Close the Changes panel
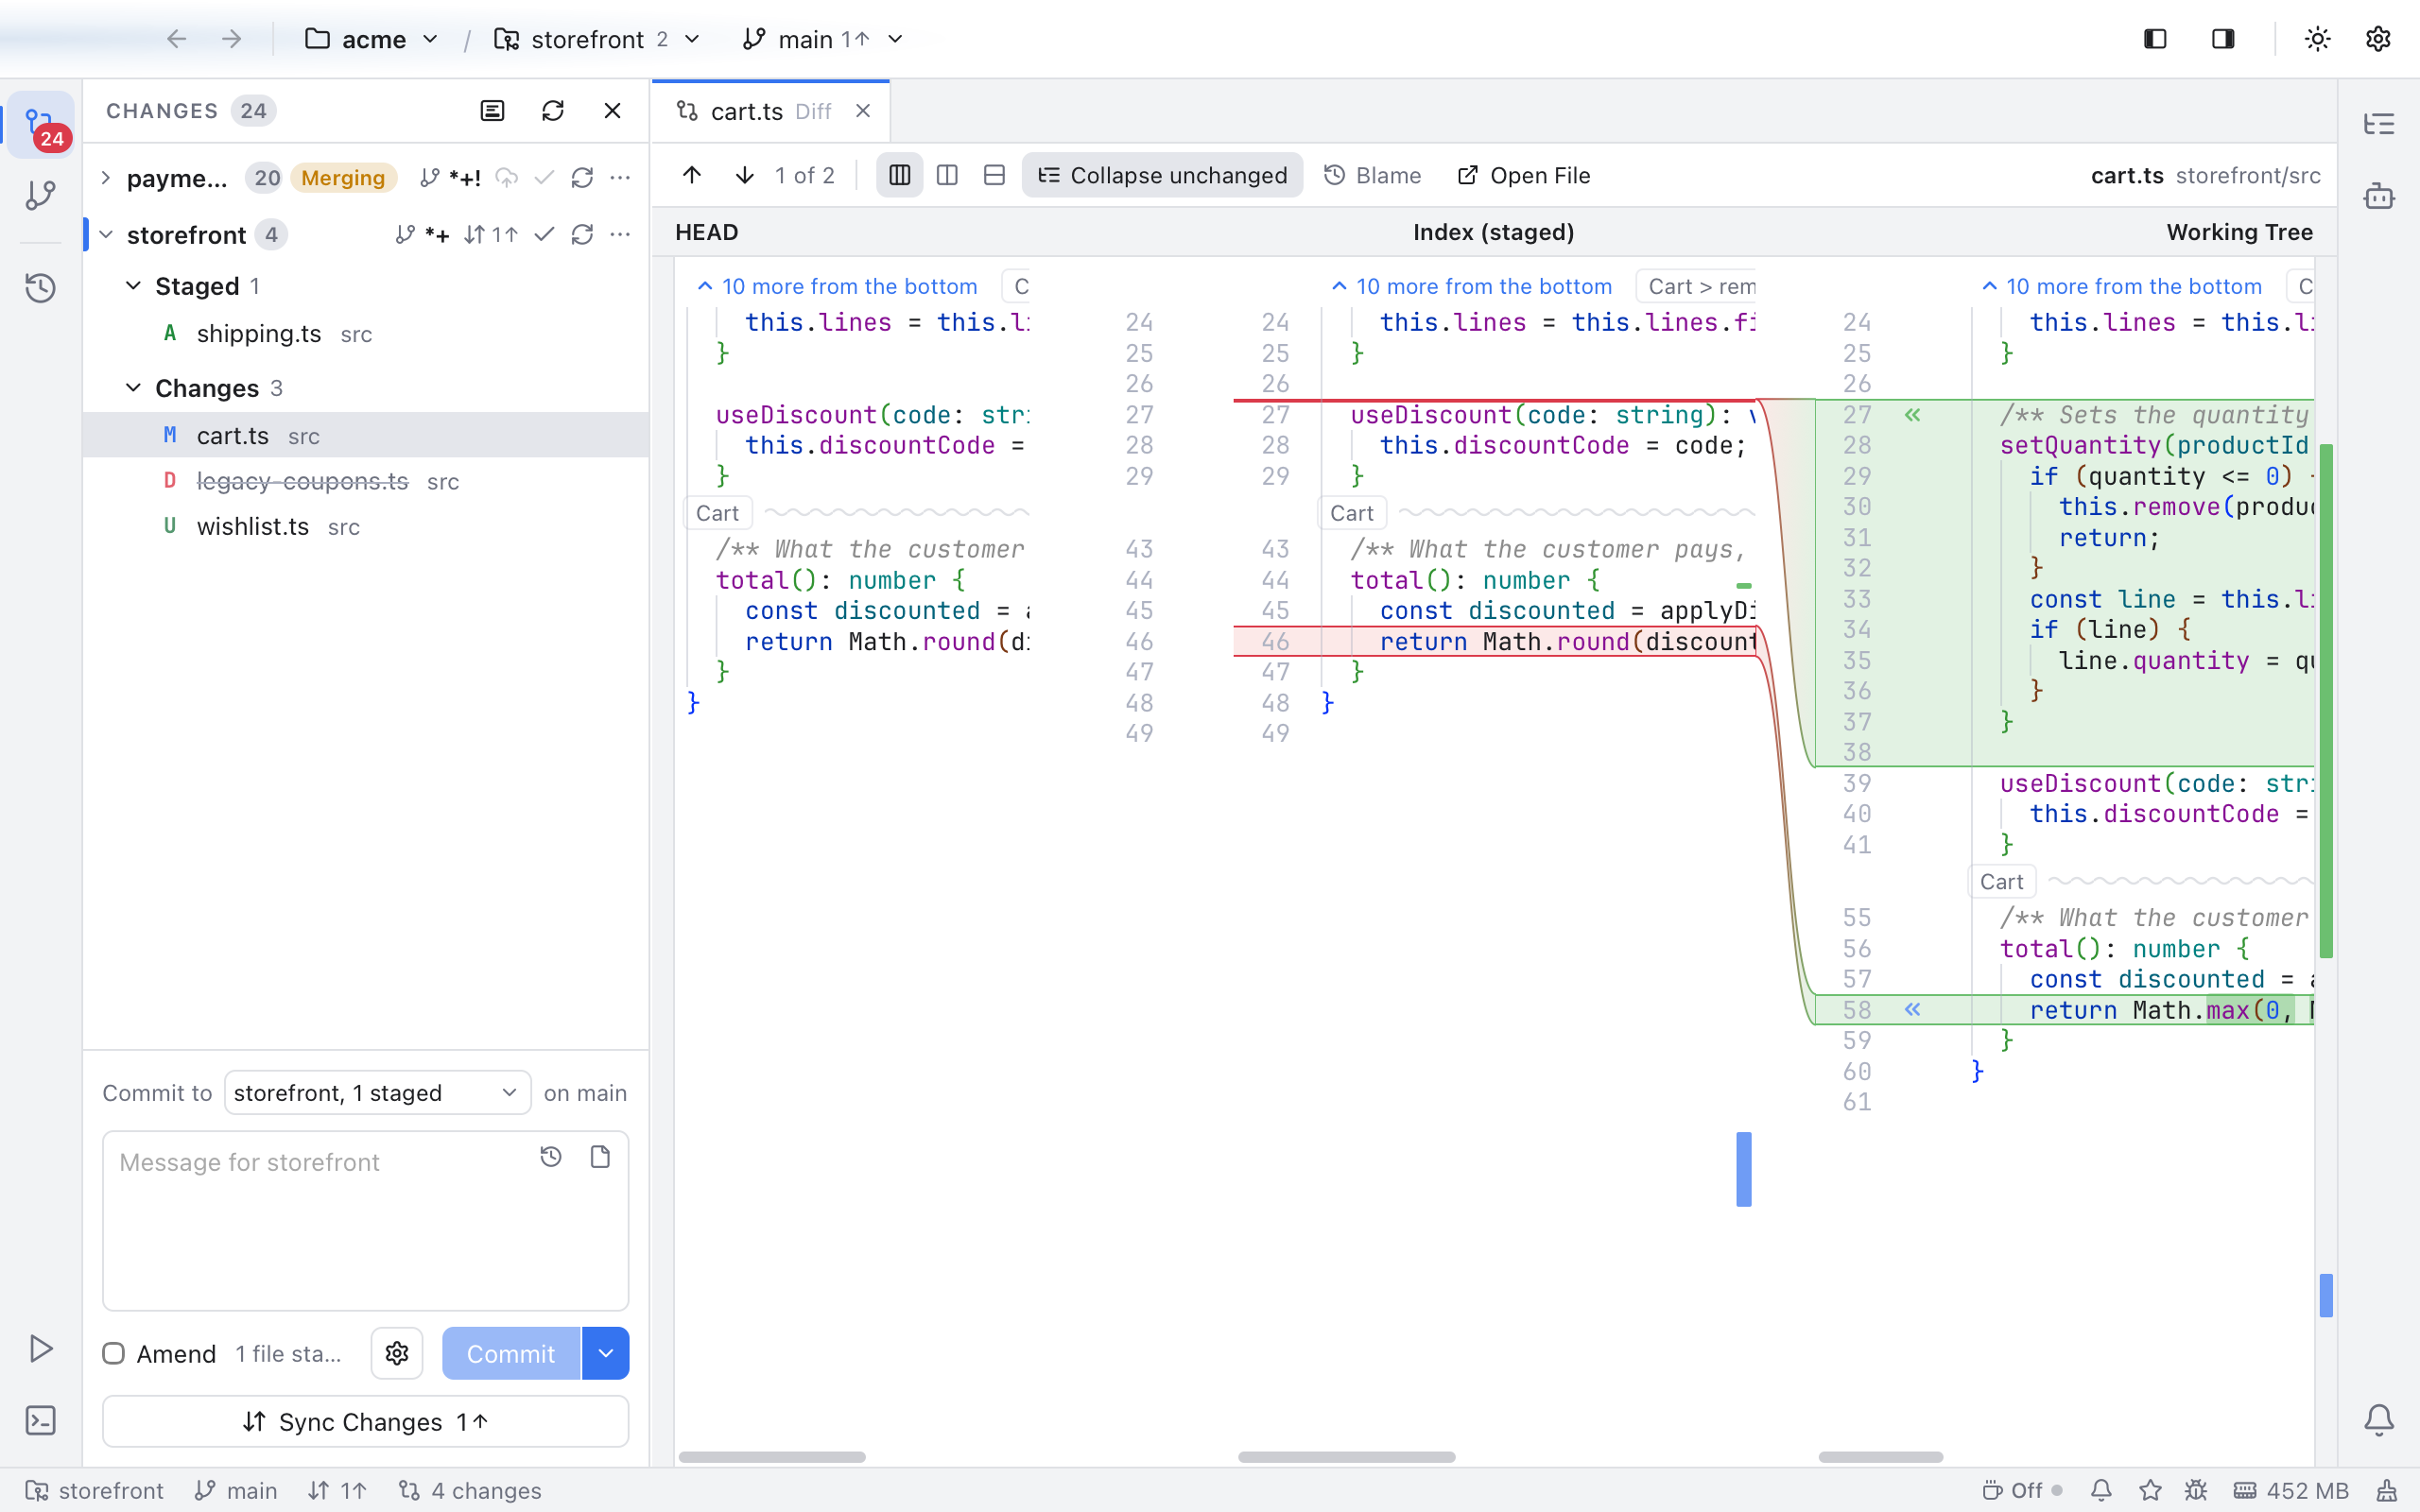This screenshot has width=2420, height=1512. [x=613, y=111]
